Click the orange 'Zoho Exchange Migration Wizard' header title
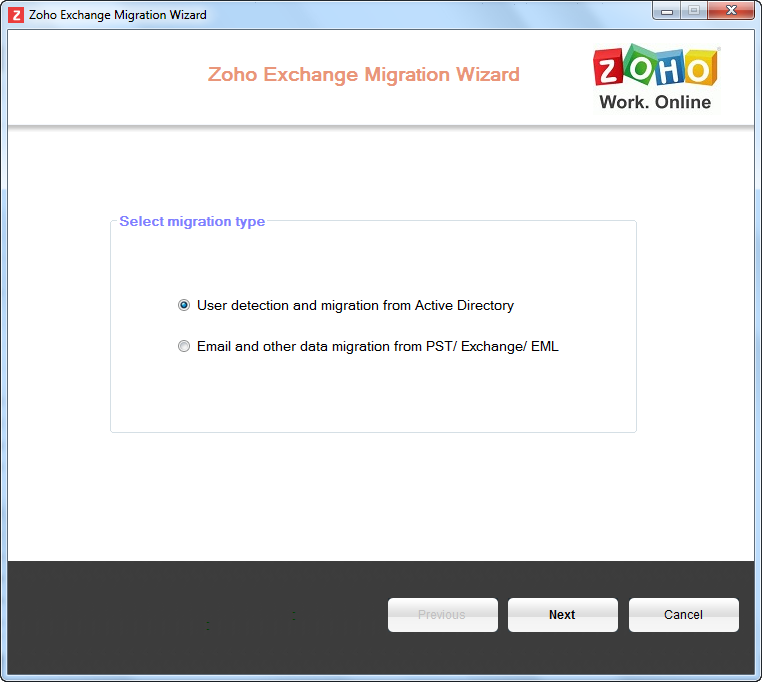The width and height of the screenshot is (762, 682). (363, 75)
